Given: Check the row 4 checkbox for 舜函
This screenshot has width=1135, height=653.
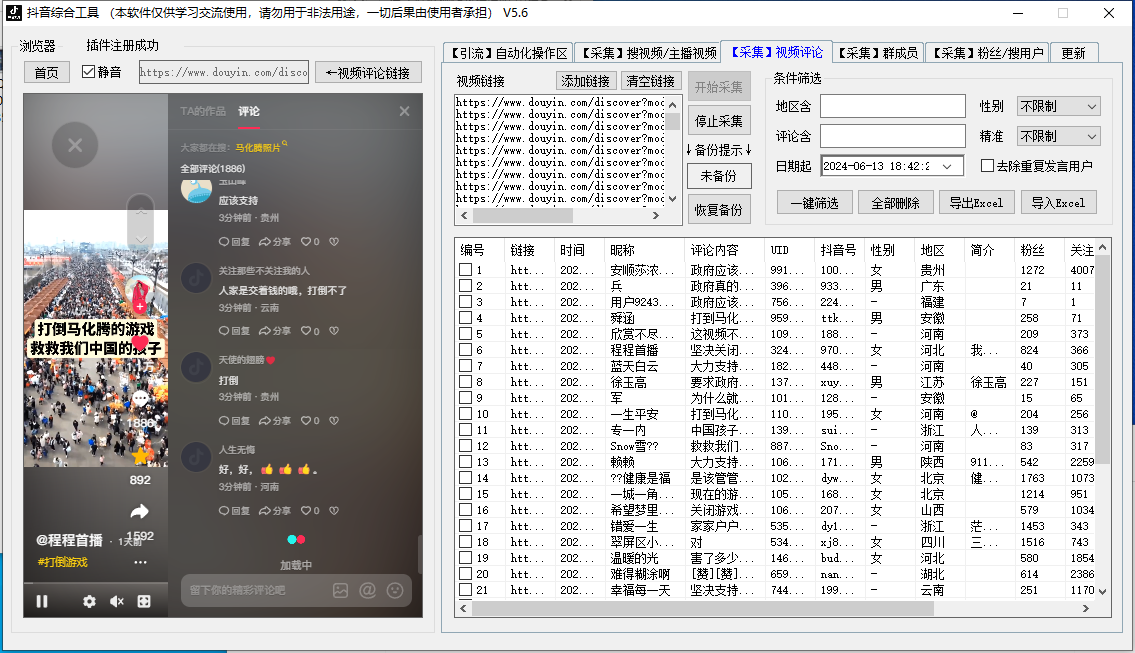Looking at the screenshot, I should 465,318.
